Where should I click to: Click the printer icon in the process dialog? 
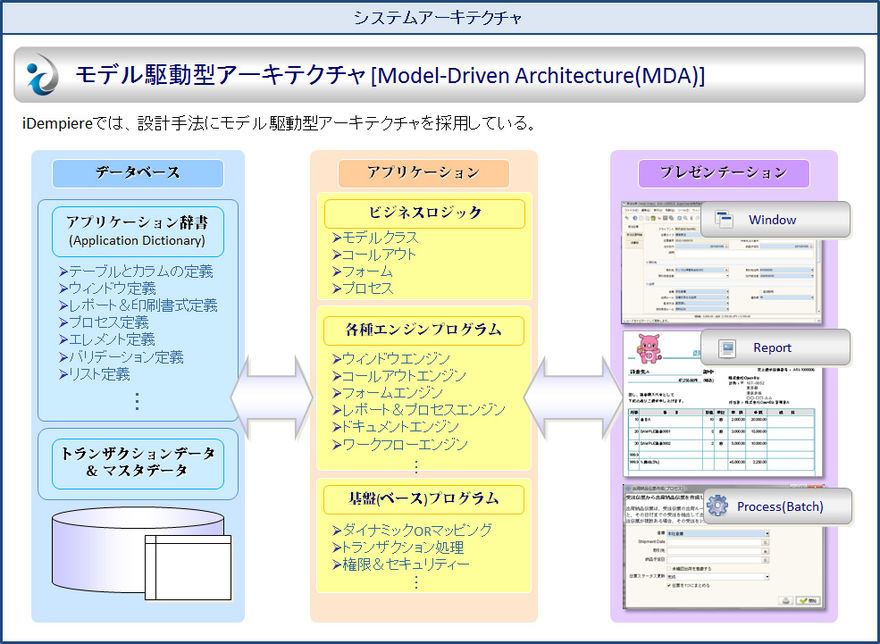pyautogui.click(x=784, y=601)
